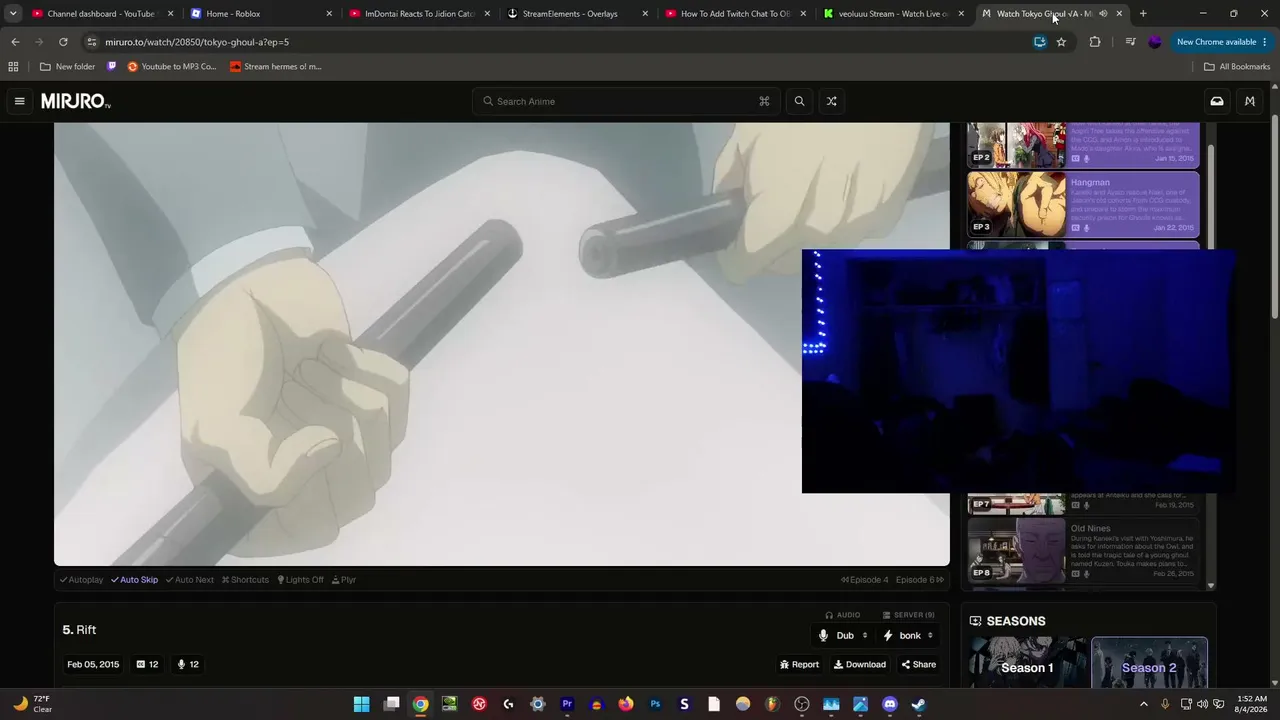
Task: Open the Miruro hamburger menu
Action: tap(19, 101)
